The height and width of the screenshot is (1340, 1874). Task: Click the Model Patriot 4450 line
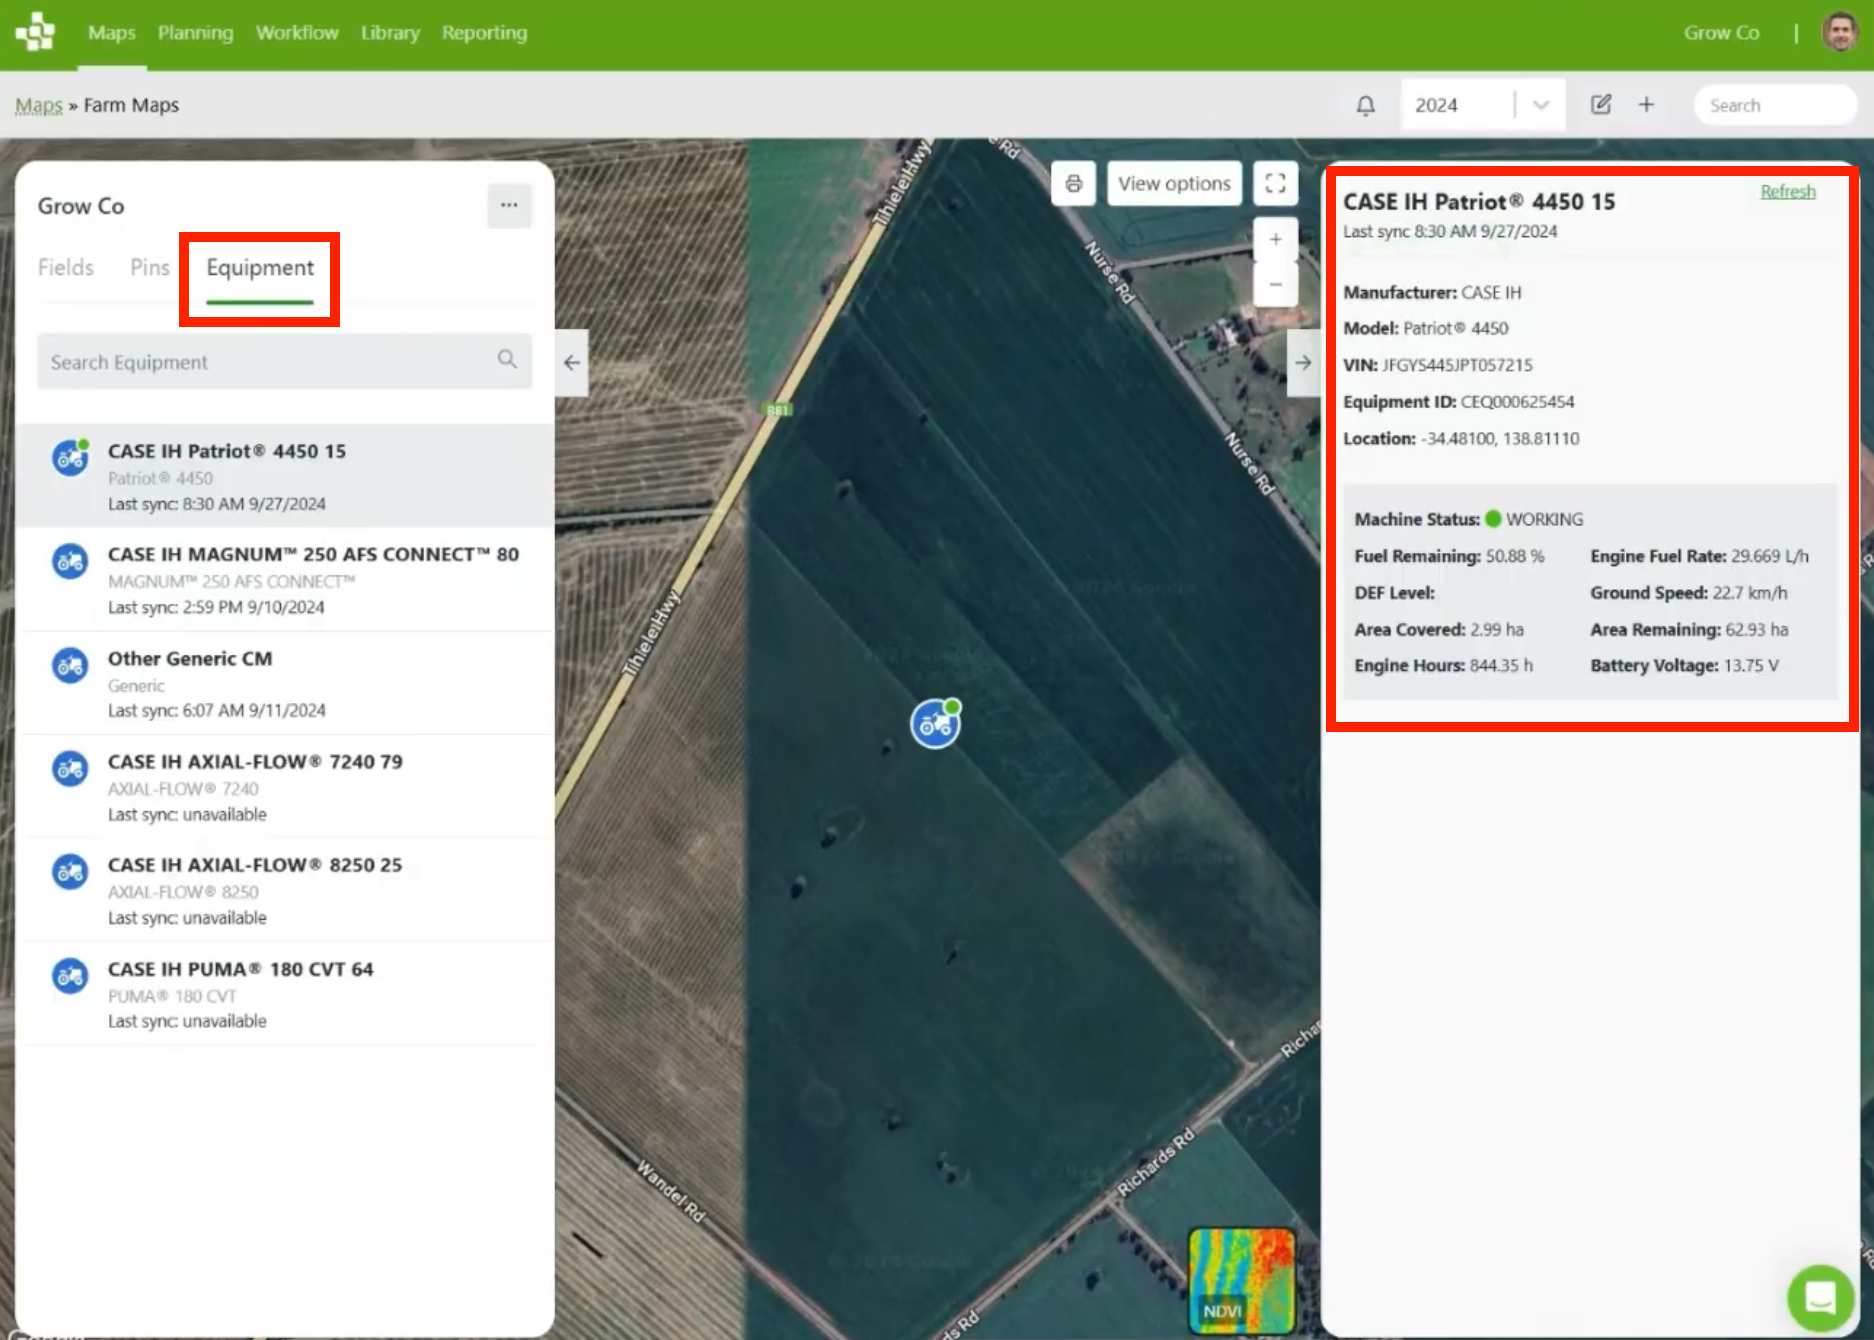click(x=1426, y=329)
